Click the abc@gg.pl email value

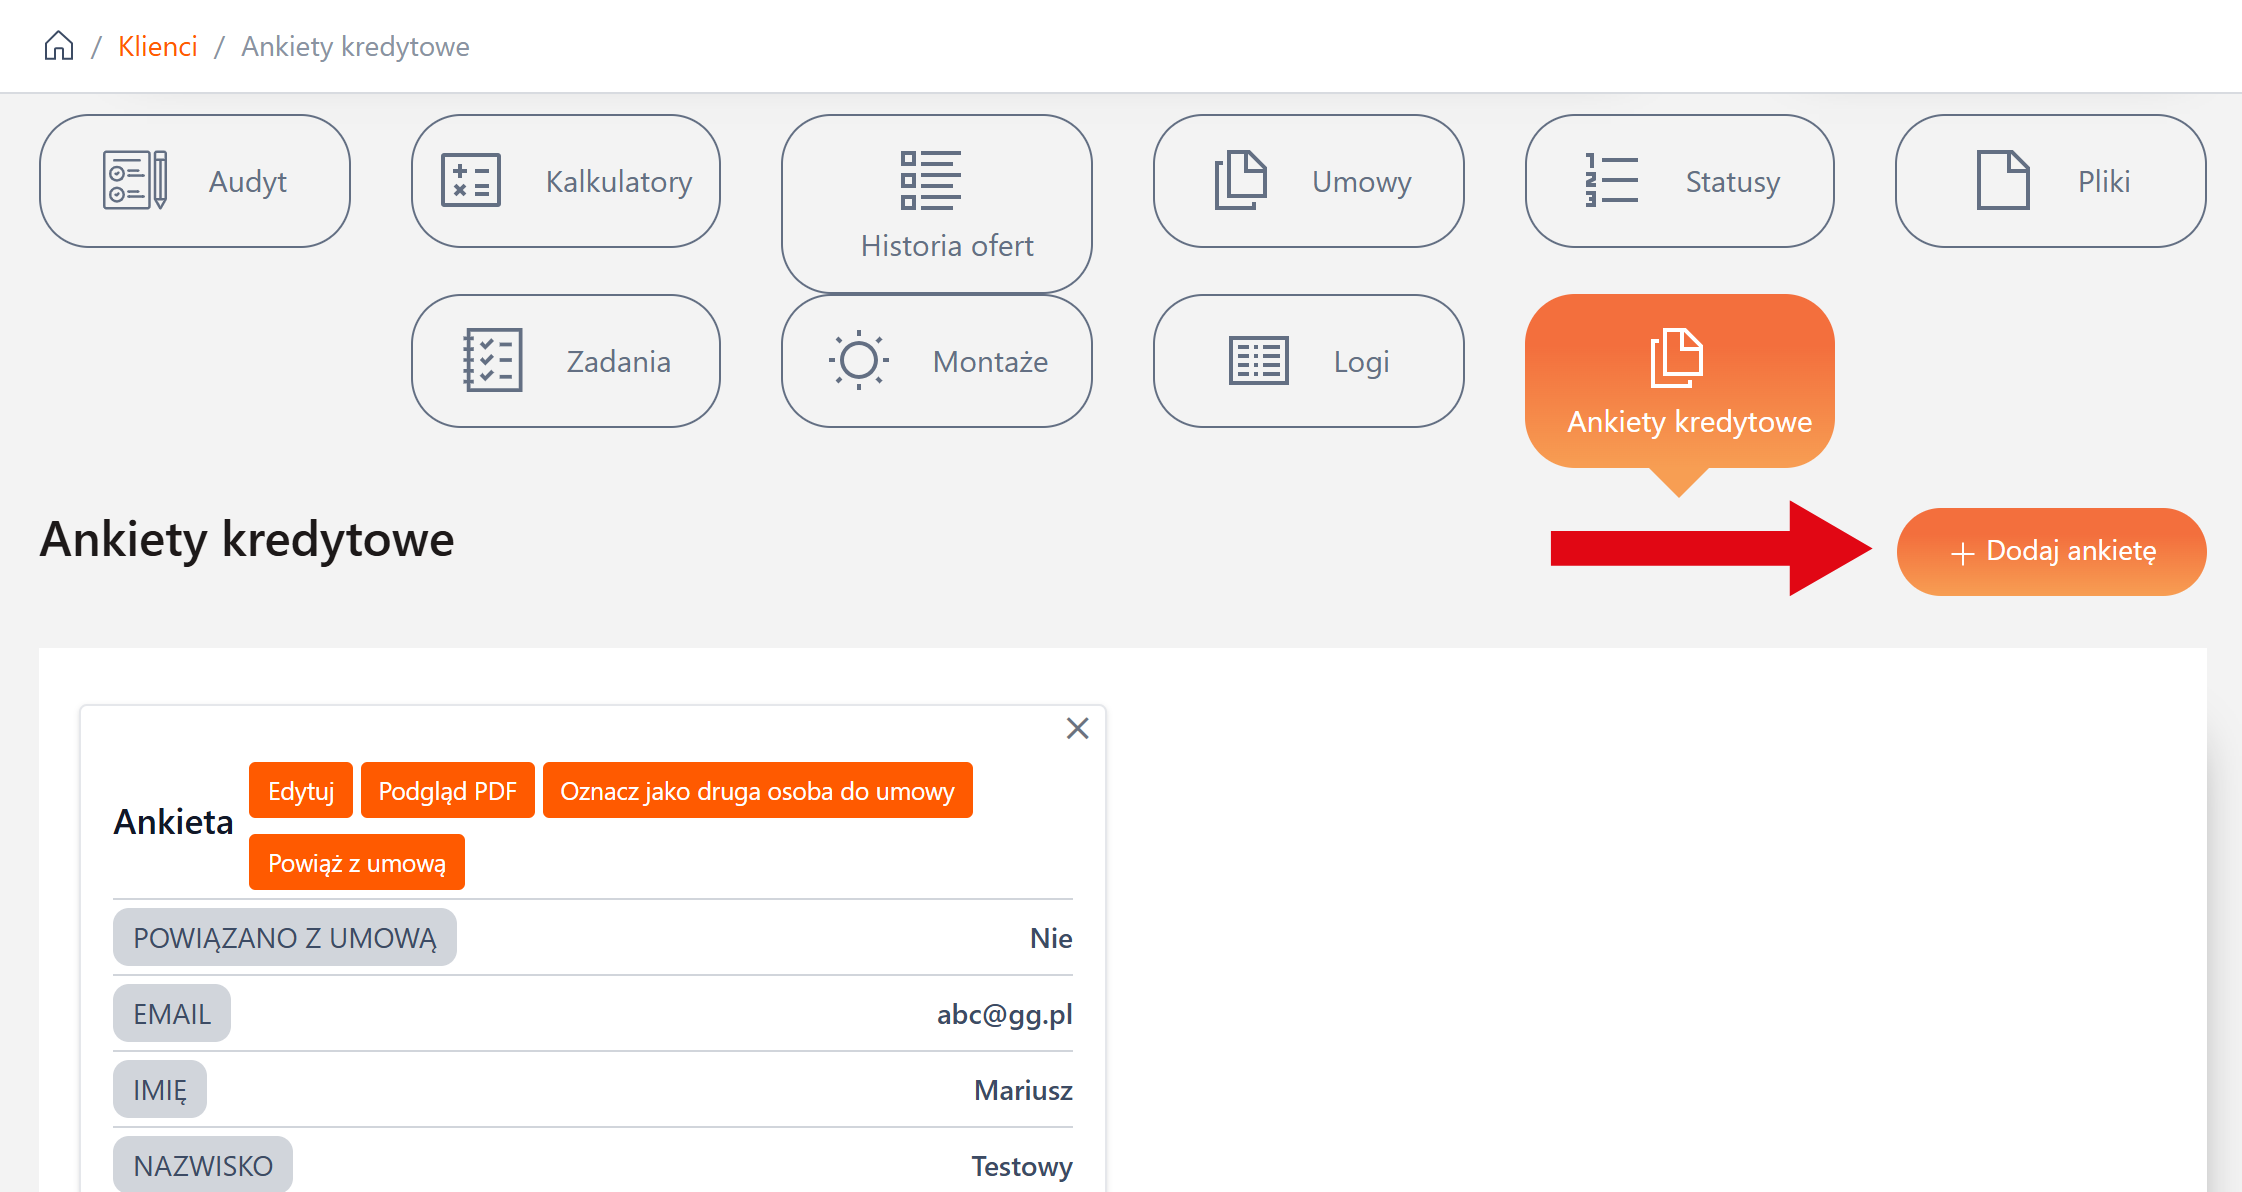(1004, 1014)
